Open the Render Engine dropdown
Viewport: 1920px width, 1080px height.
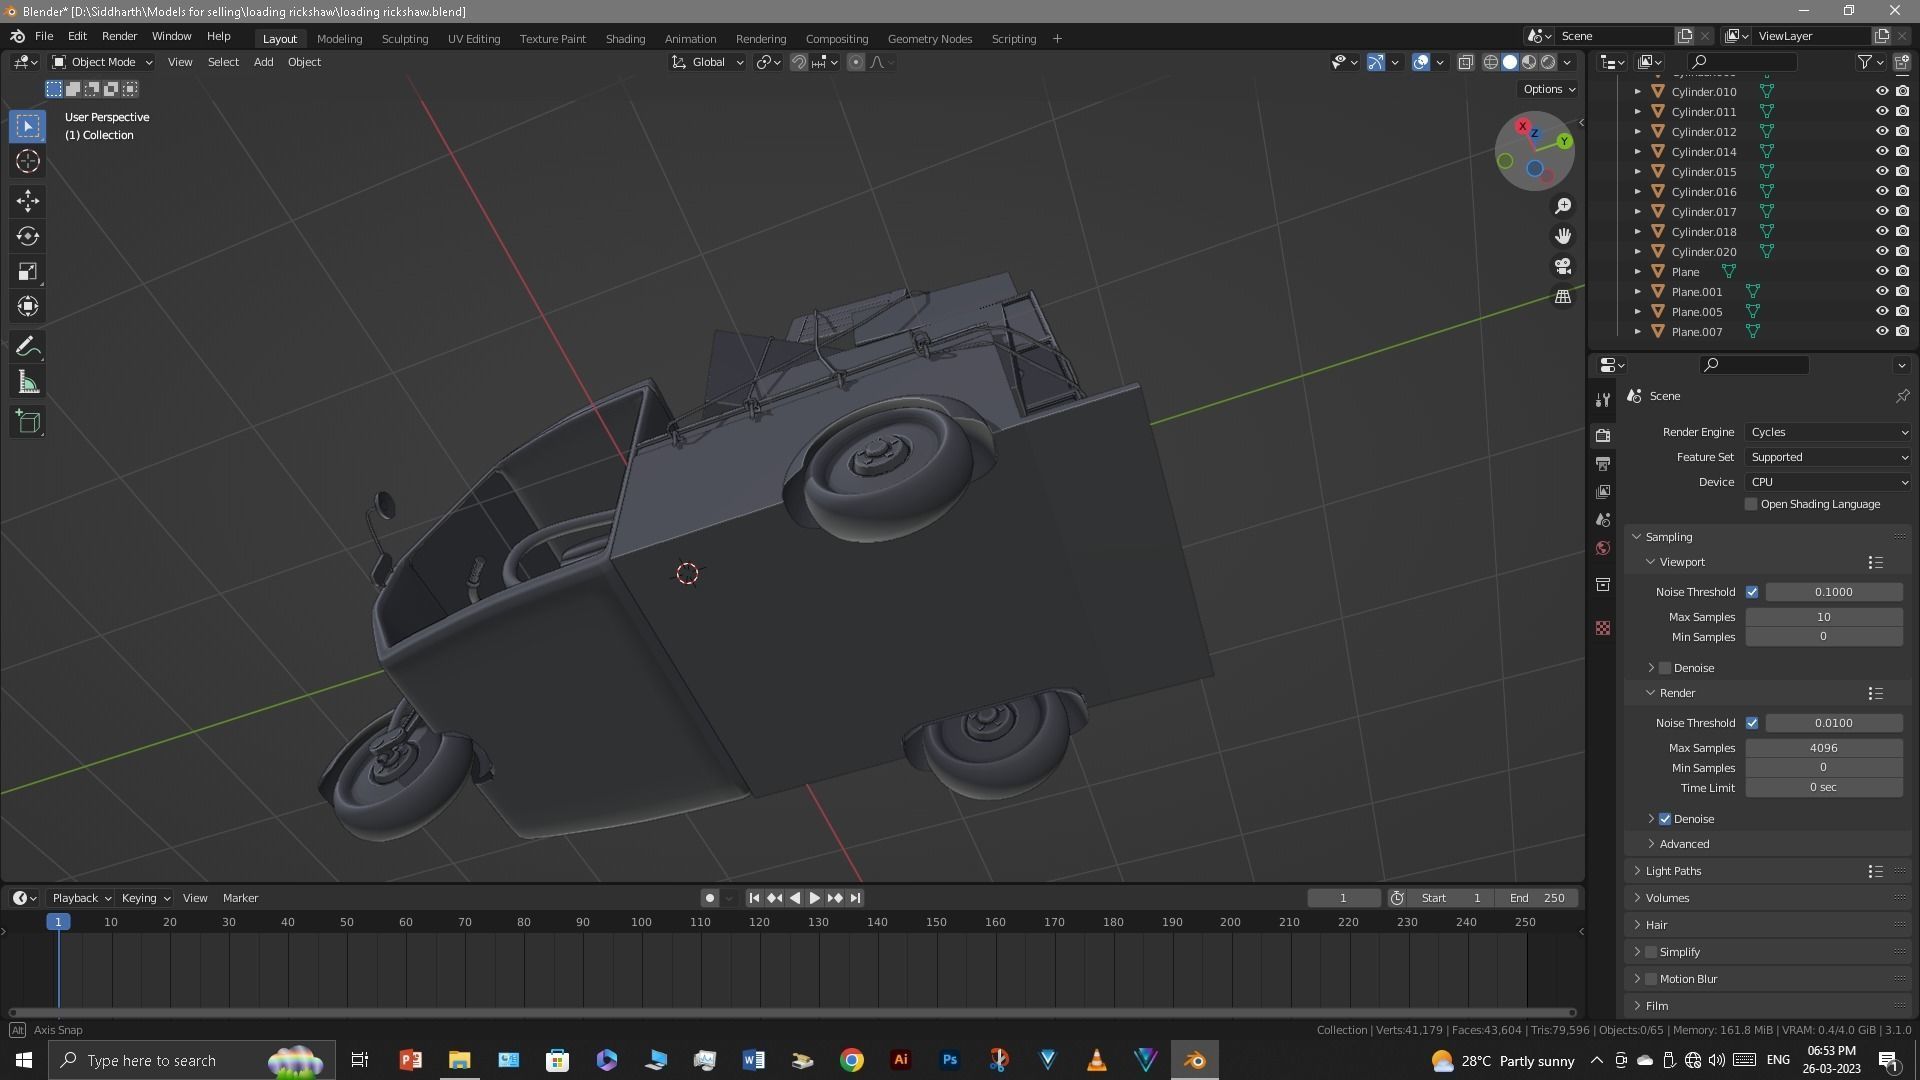tap(1828, 432)
